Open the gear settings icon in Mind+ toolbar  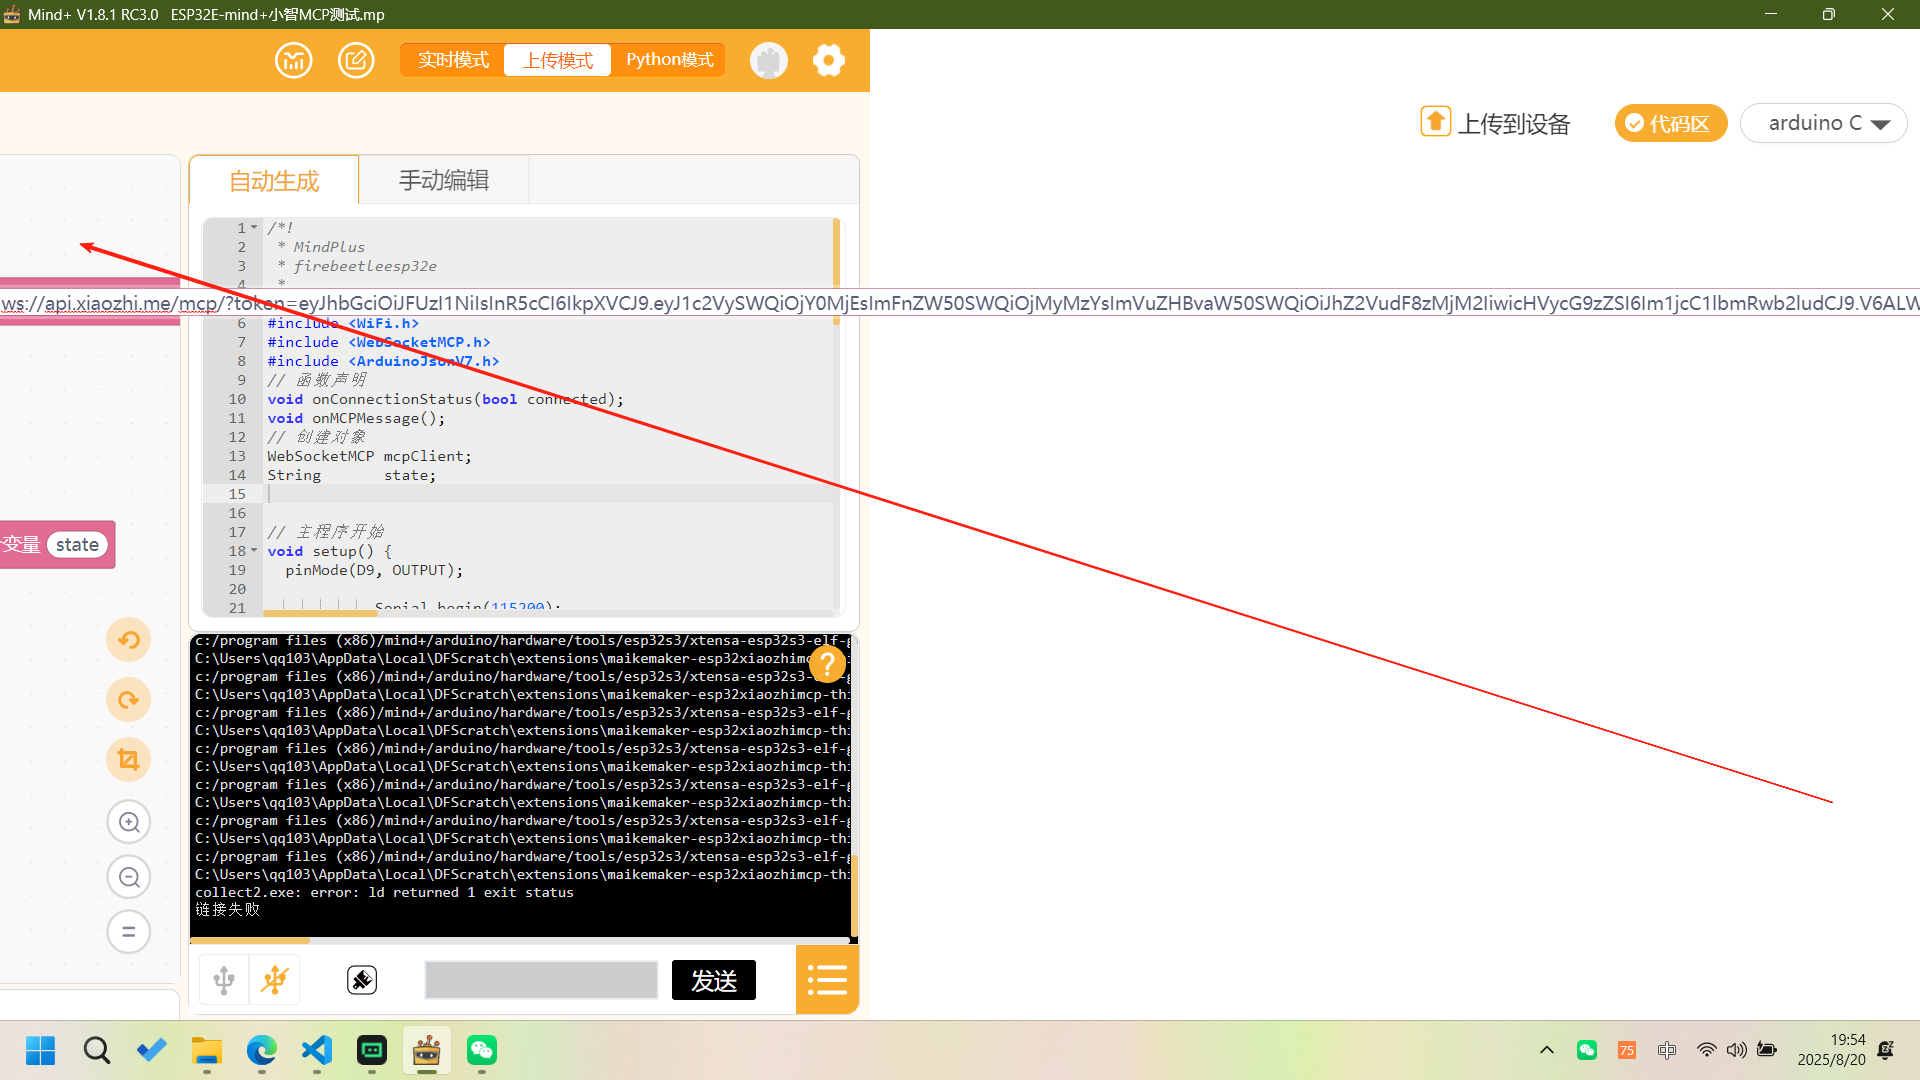pos(828,60)
